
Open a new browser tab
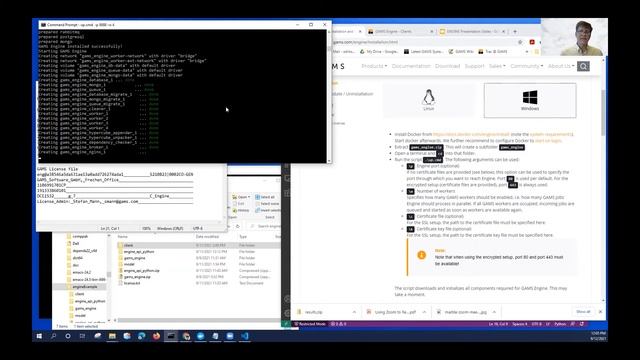(x=515, y=31)
